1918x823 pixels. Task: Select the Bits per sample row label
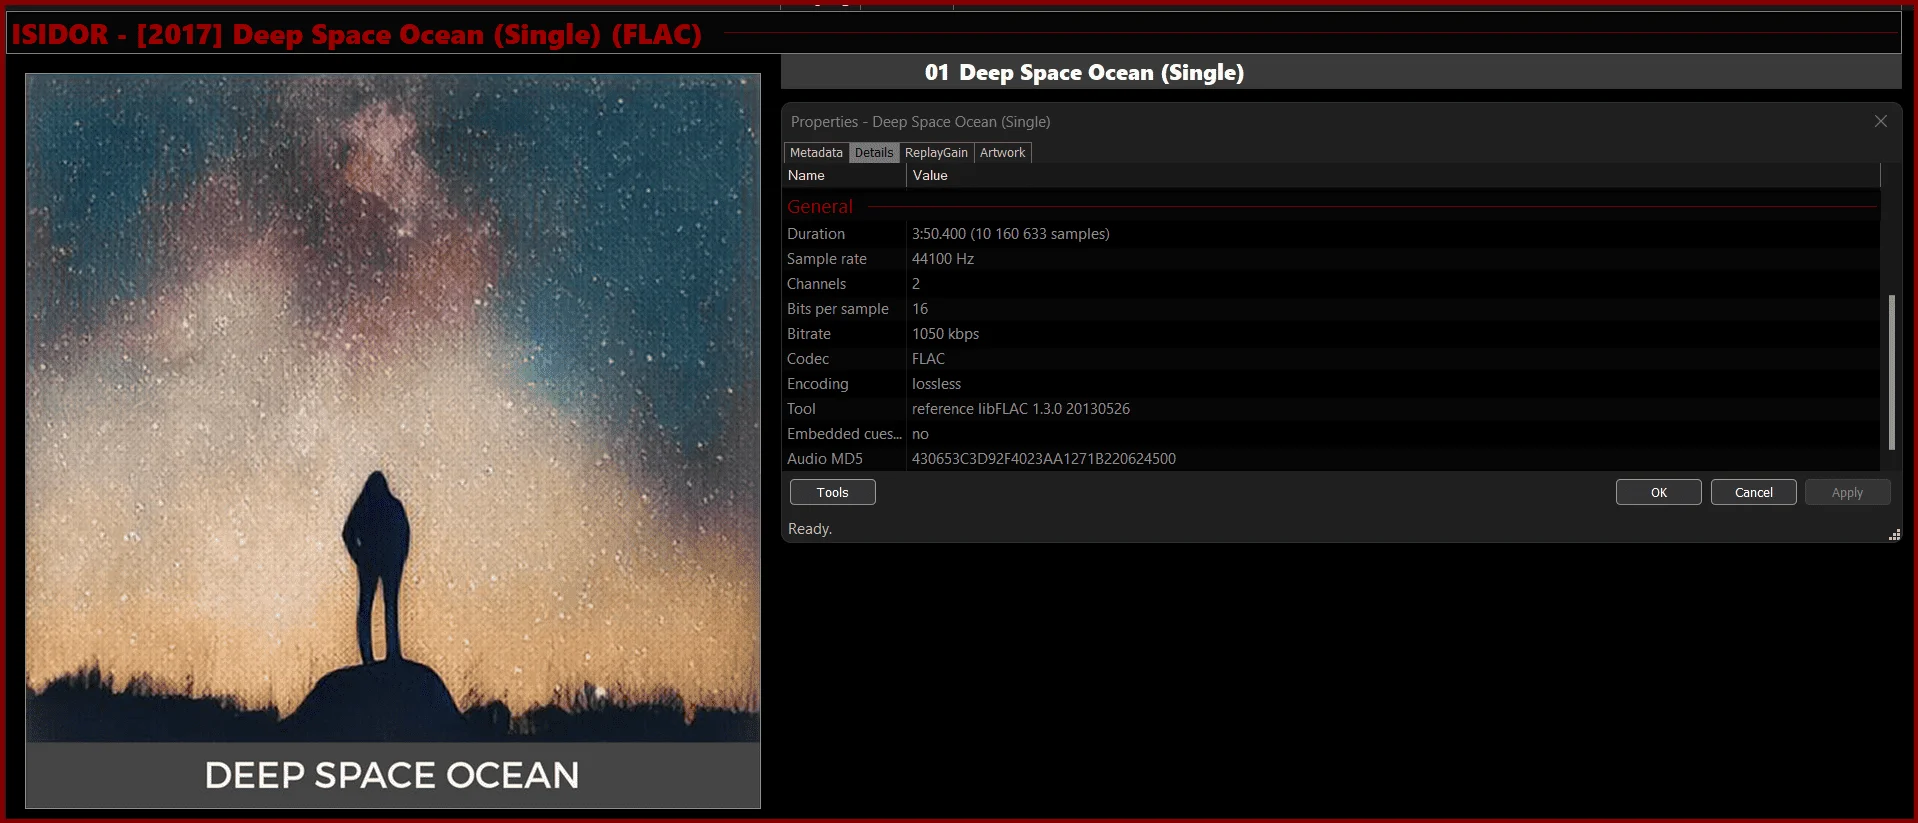(x=838, y=309)
